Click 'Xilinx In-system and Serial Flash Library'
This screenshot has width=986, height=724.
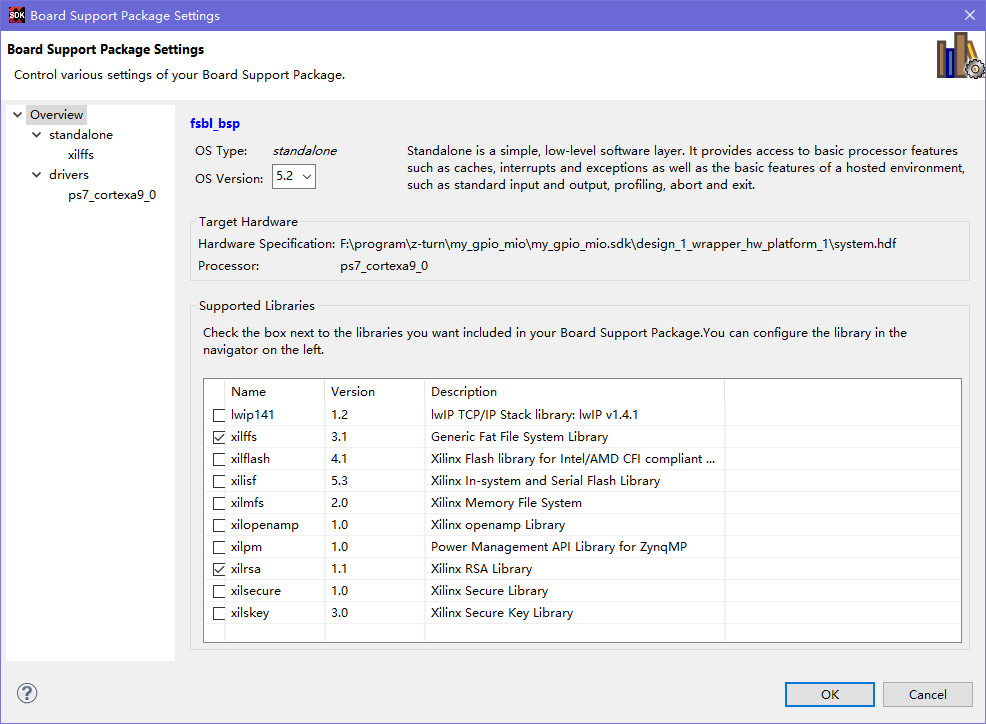[x=545, y=481]
